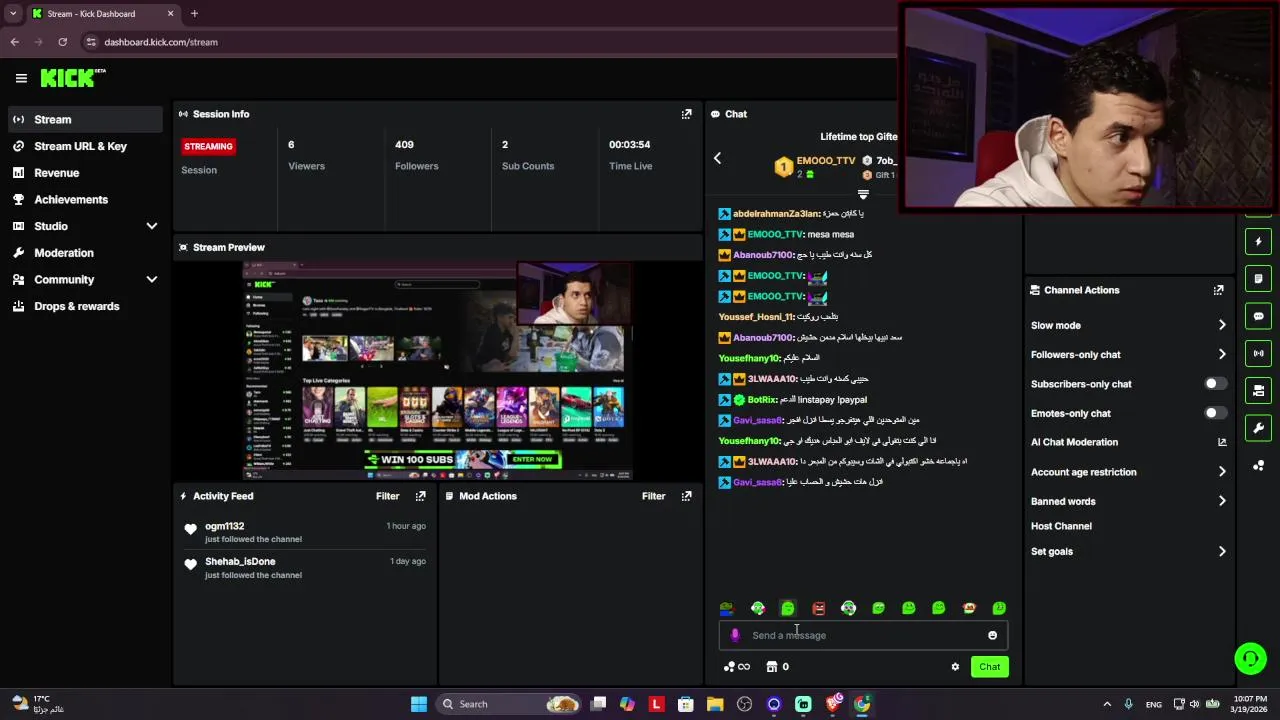Image resolution: width=1280 pixels, height=720 pixels.
Task: Pop out the Channel Actions panel
Action: (1218, 290)
